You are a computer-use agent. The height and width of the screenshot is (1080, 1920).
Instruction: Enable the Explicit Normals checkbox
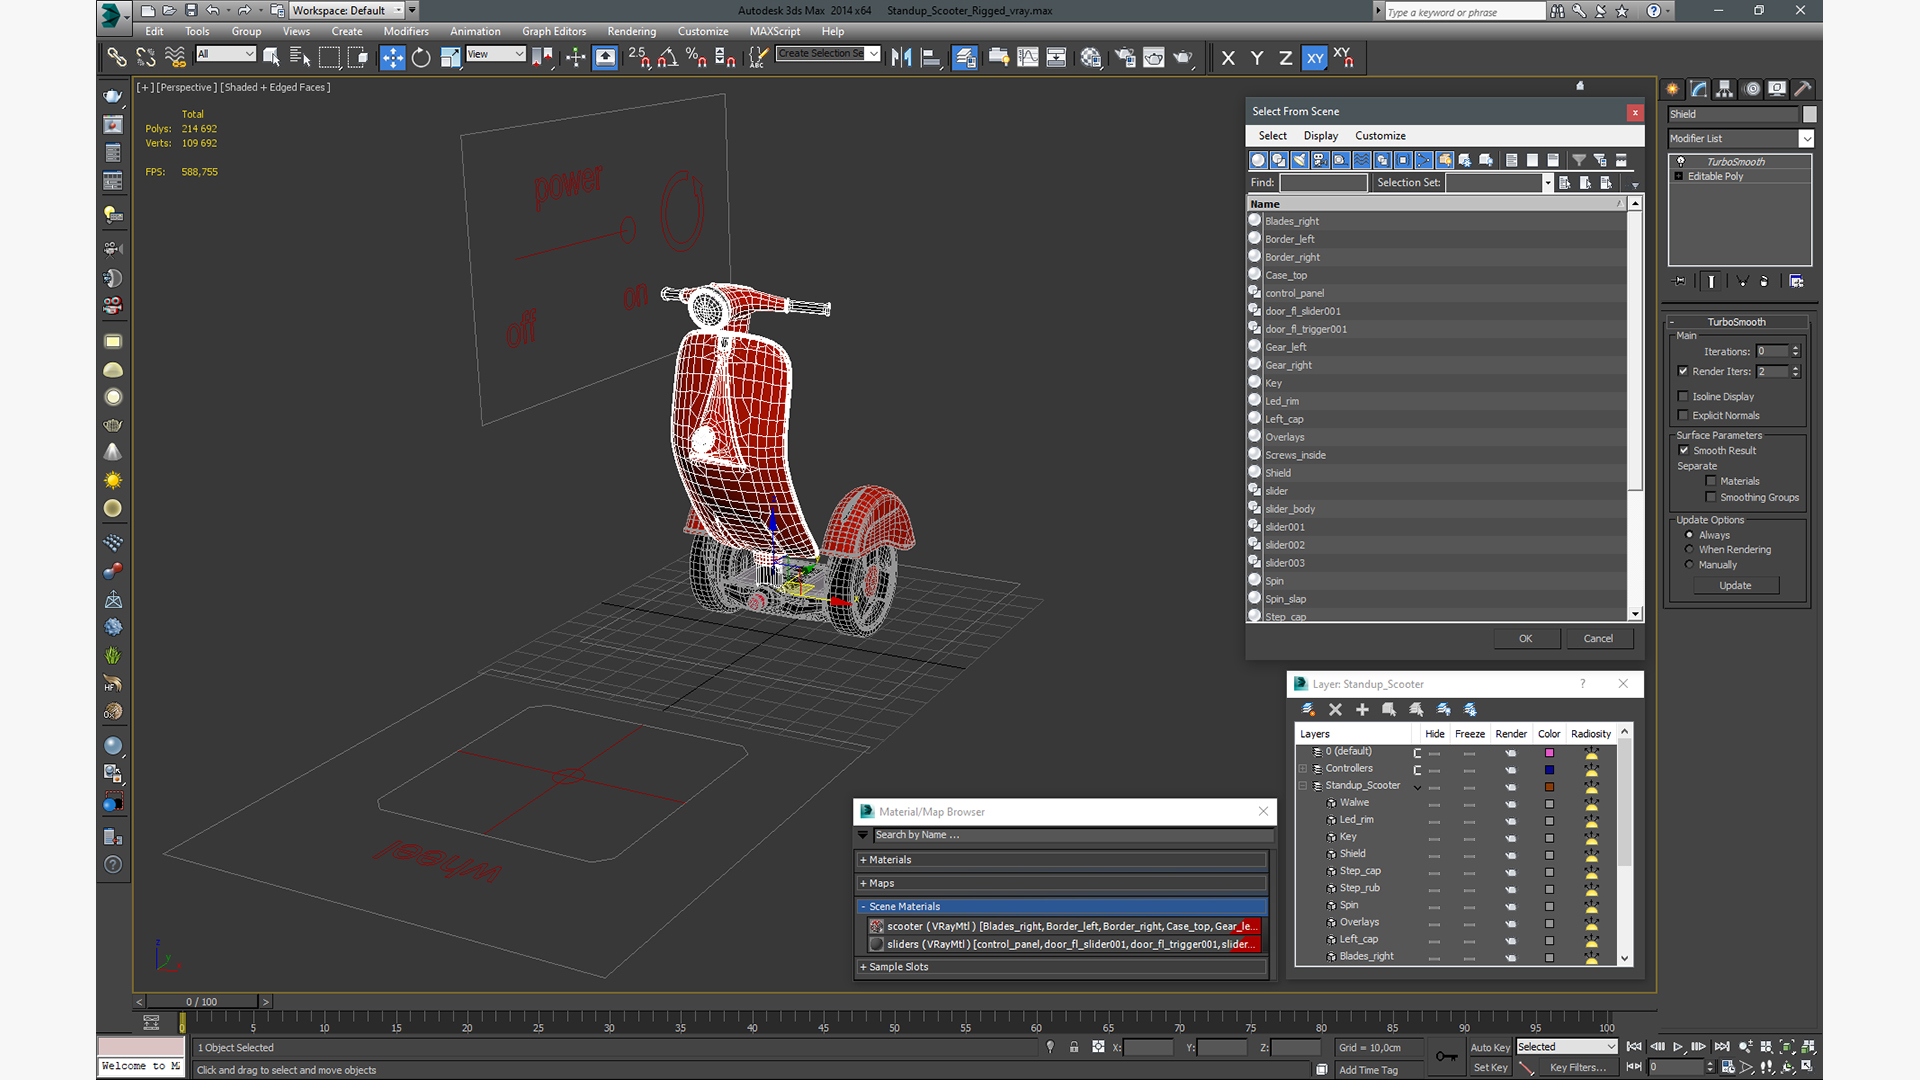point(1683,415)
